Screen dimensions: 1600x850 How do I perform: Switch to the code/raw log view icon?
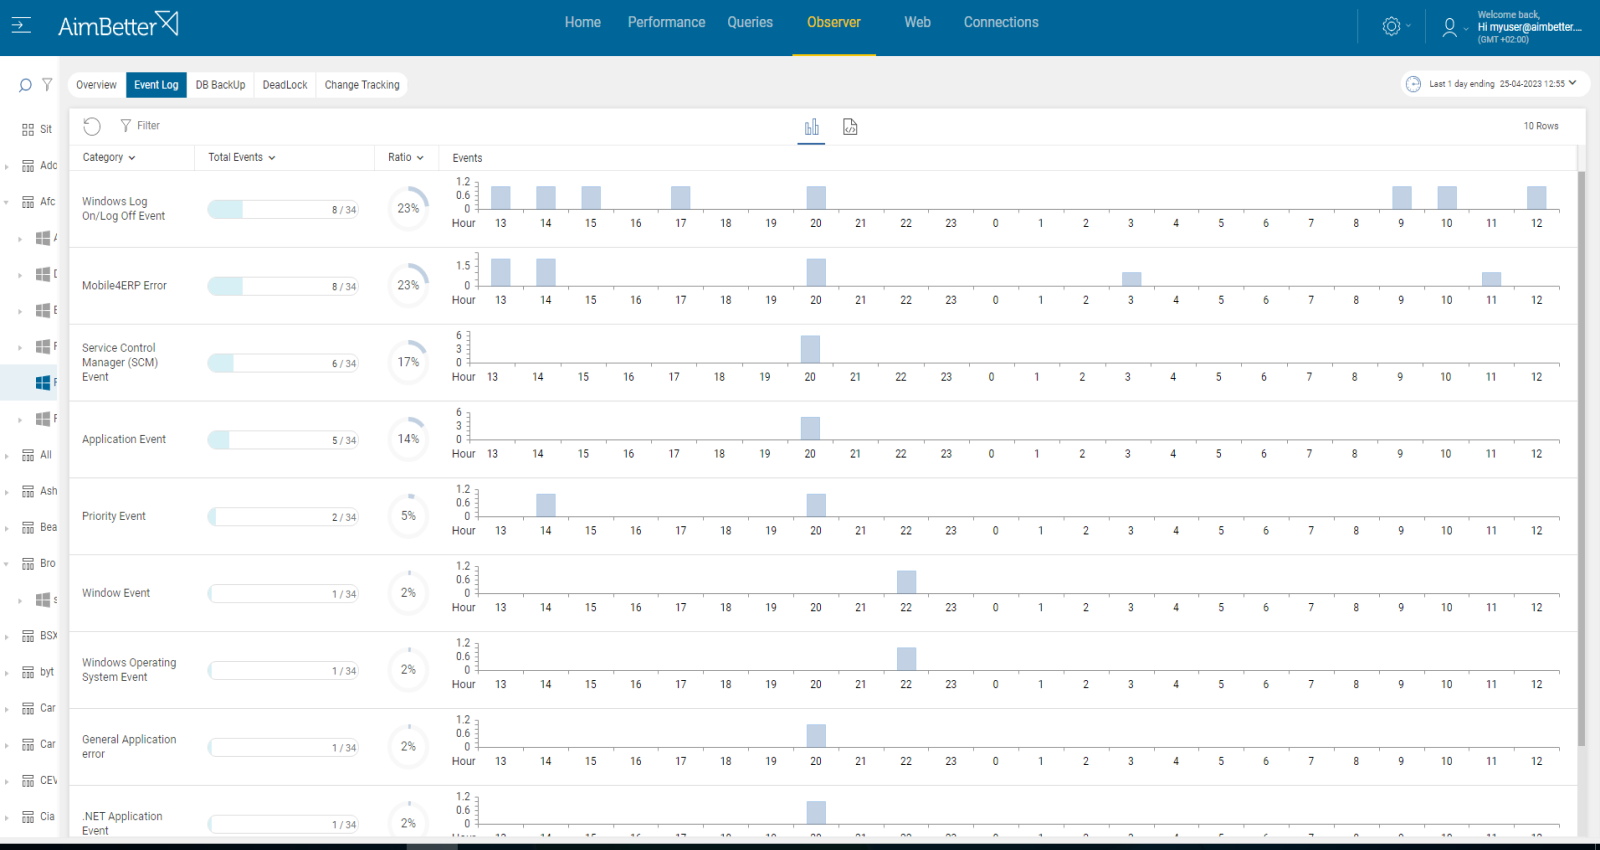tap(850, 127)
